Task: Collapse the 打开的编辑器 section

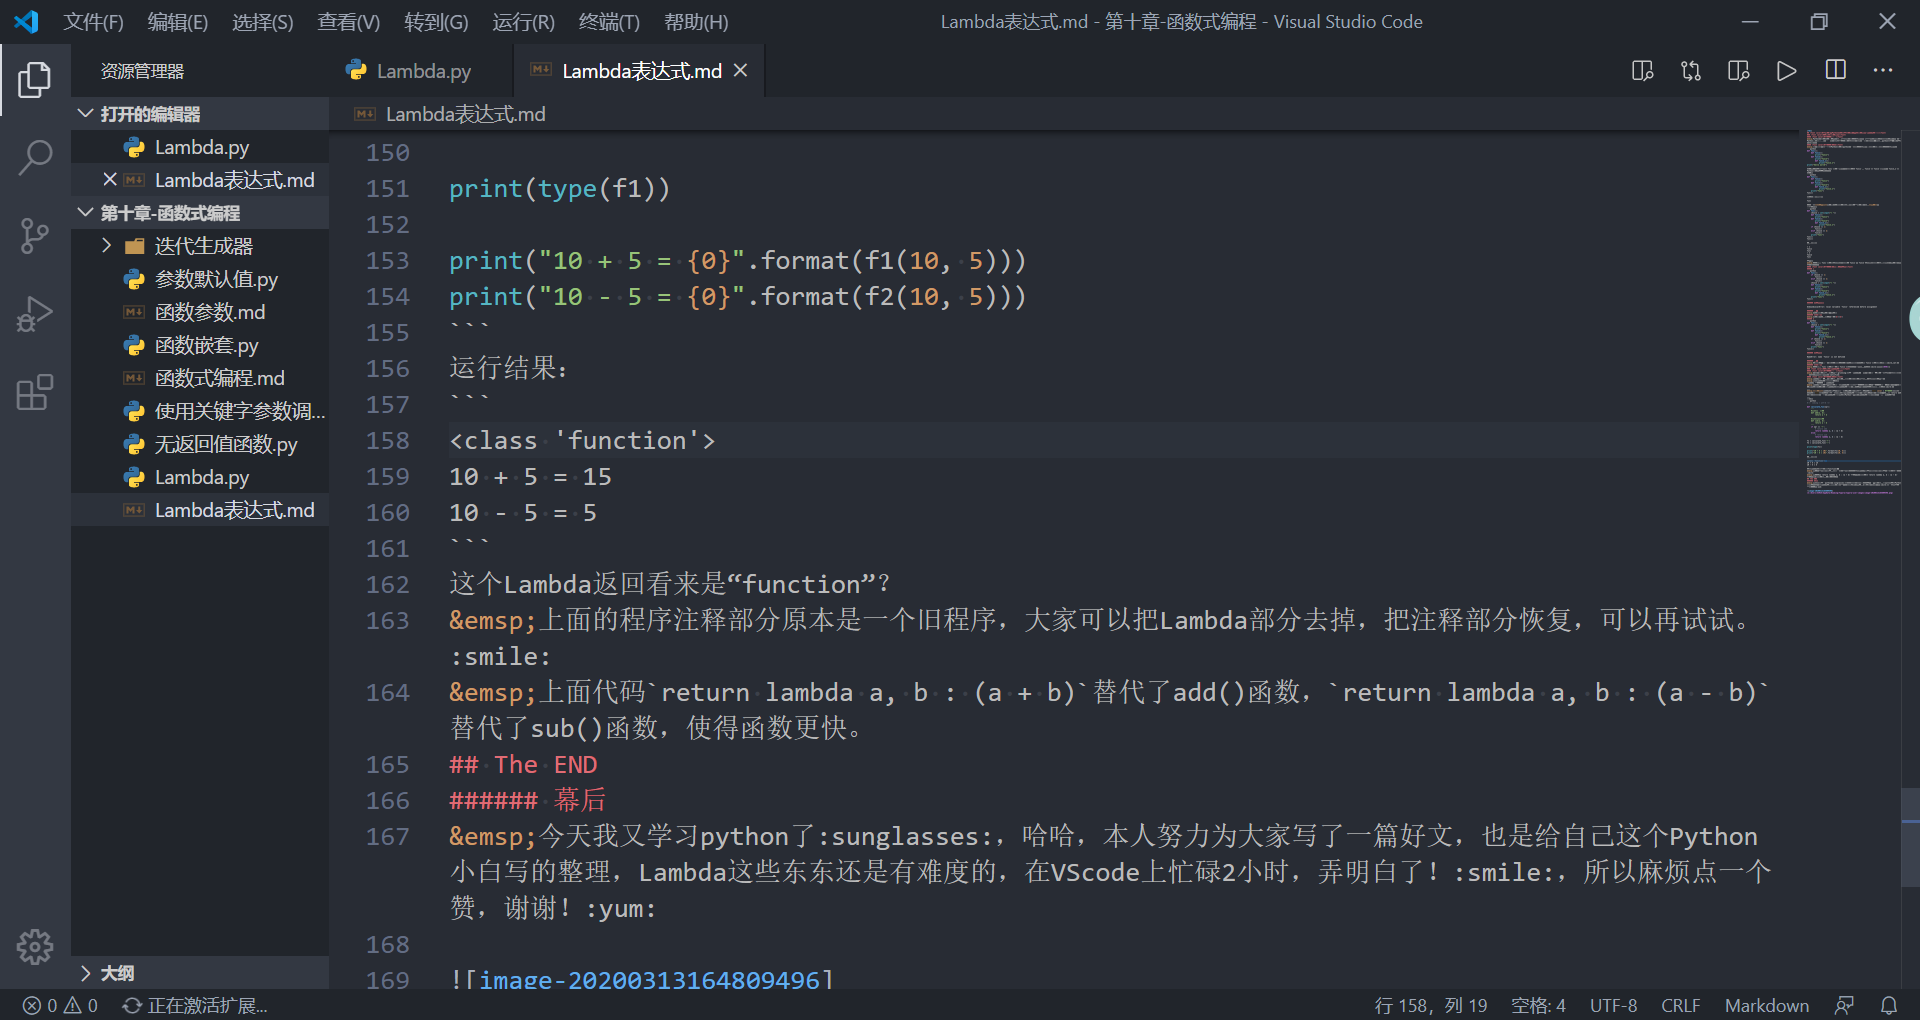Action: point(200,114)
